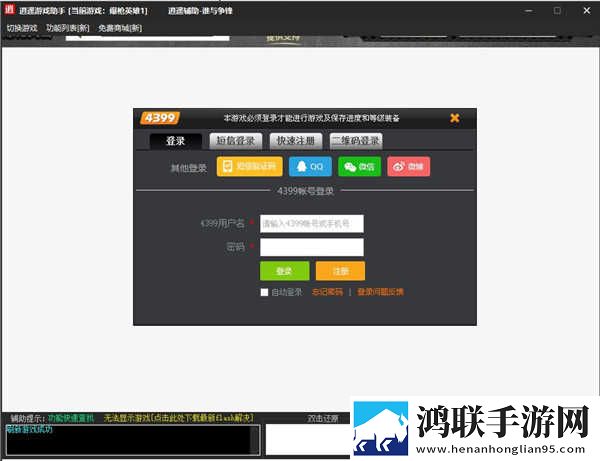Log in with QQ

[310, 166]
